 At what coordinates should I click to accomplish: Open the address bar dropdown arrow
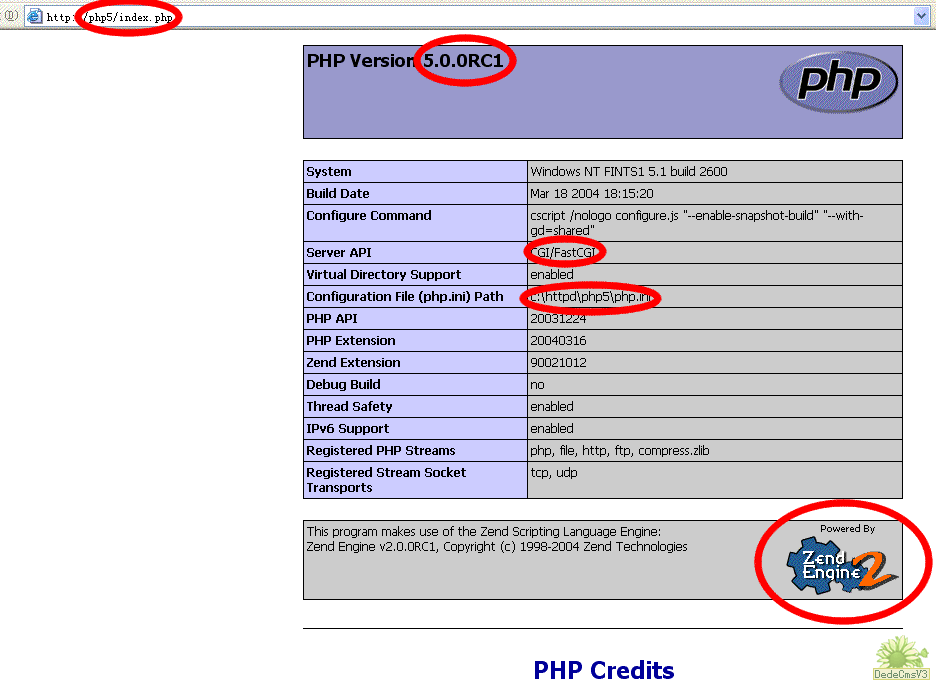(x=921, y=17)
